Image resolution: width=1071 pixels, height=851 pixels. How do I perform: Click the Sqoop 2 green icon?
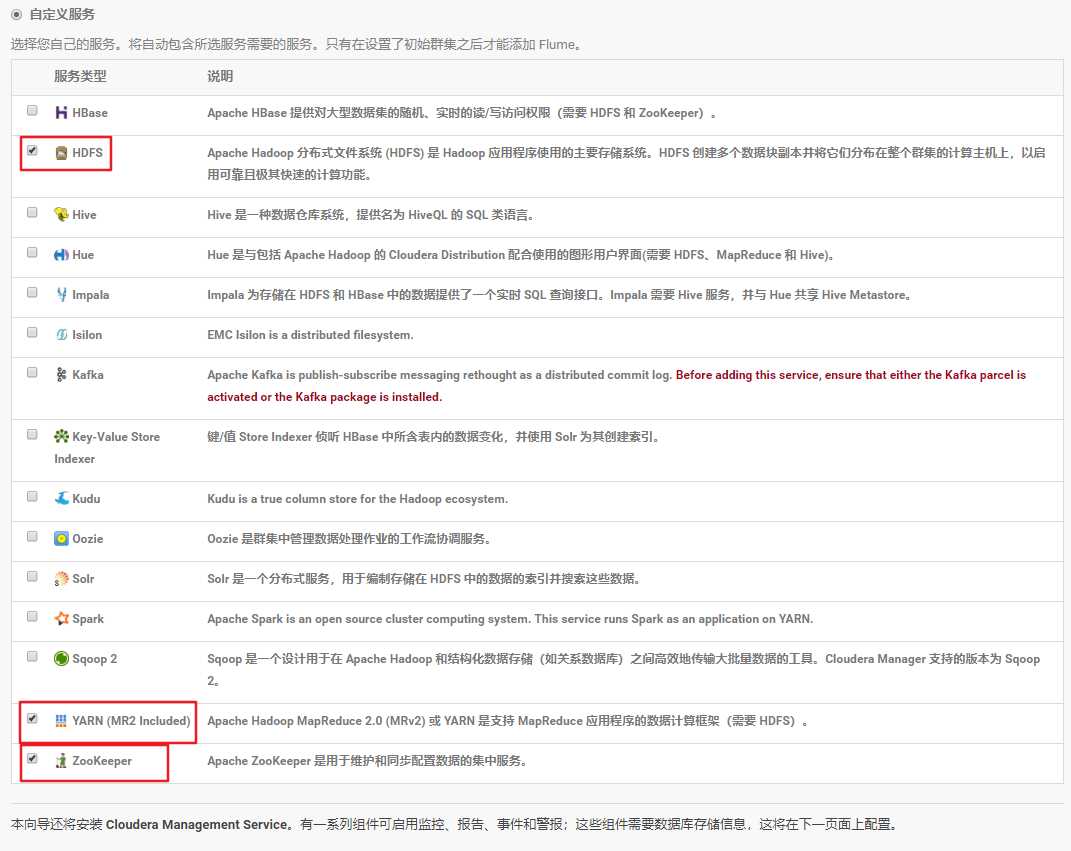61,658
